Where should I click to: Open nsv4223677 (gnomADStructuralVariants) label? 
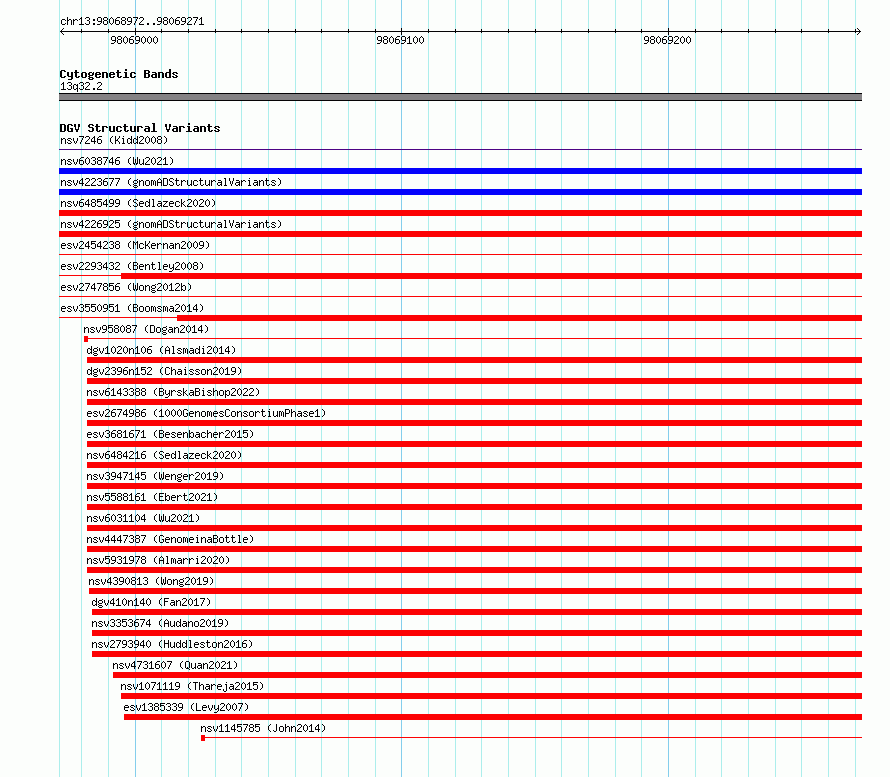pos(171,182)
